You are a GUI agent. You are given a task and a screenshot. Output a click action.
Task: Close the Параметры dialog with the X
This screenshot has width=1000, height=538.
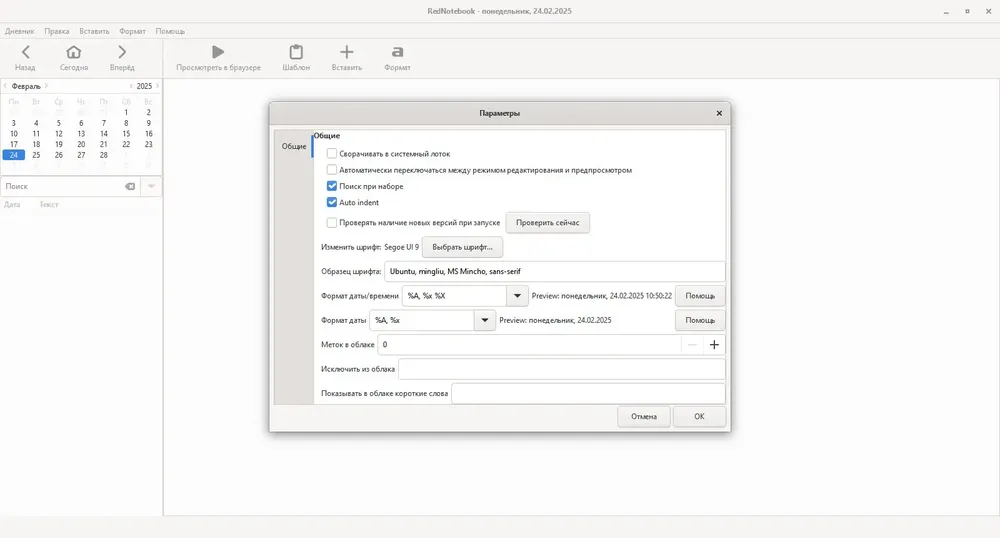(719, 113)
